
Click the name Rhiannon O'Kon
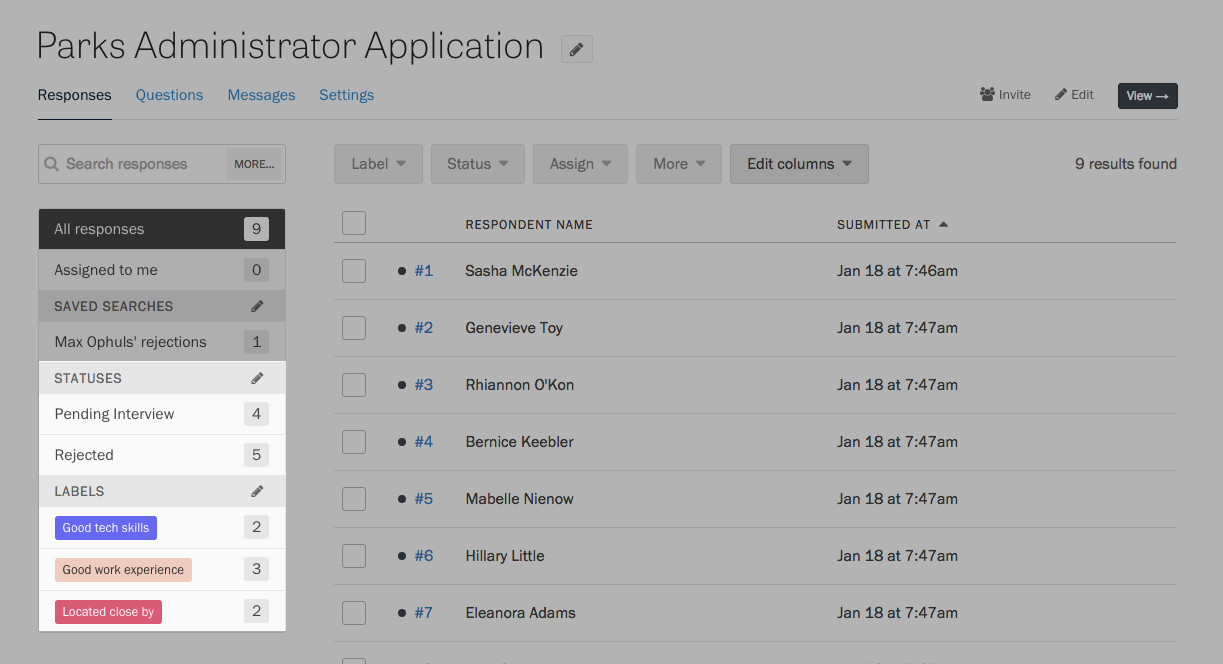(520, 385)
